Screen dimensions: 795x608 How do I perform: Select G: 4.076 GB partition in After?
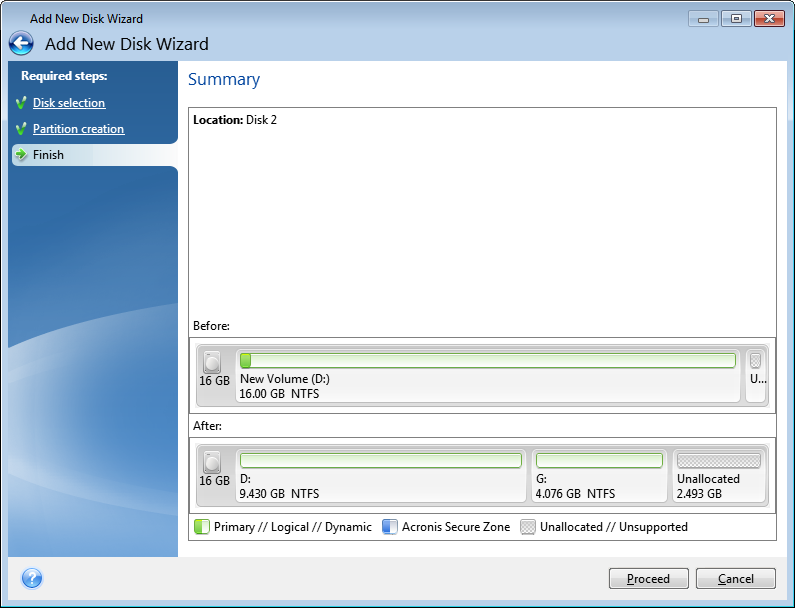599,475
